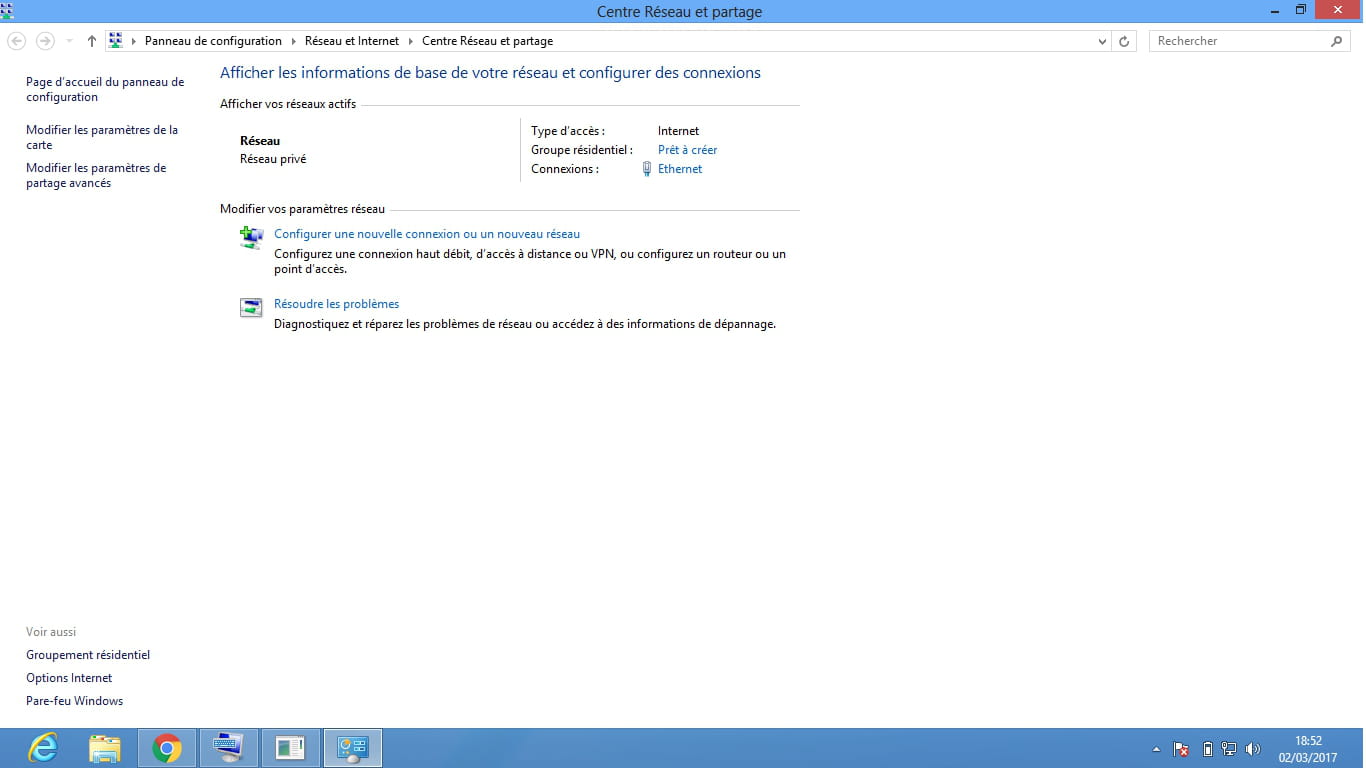Expand the address bar history dropdown
This screenshot has width=1366, height=768.
pos(1102,41)
